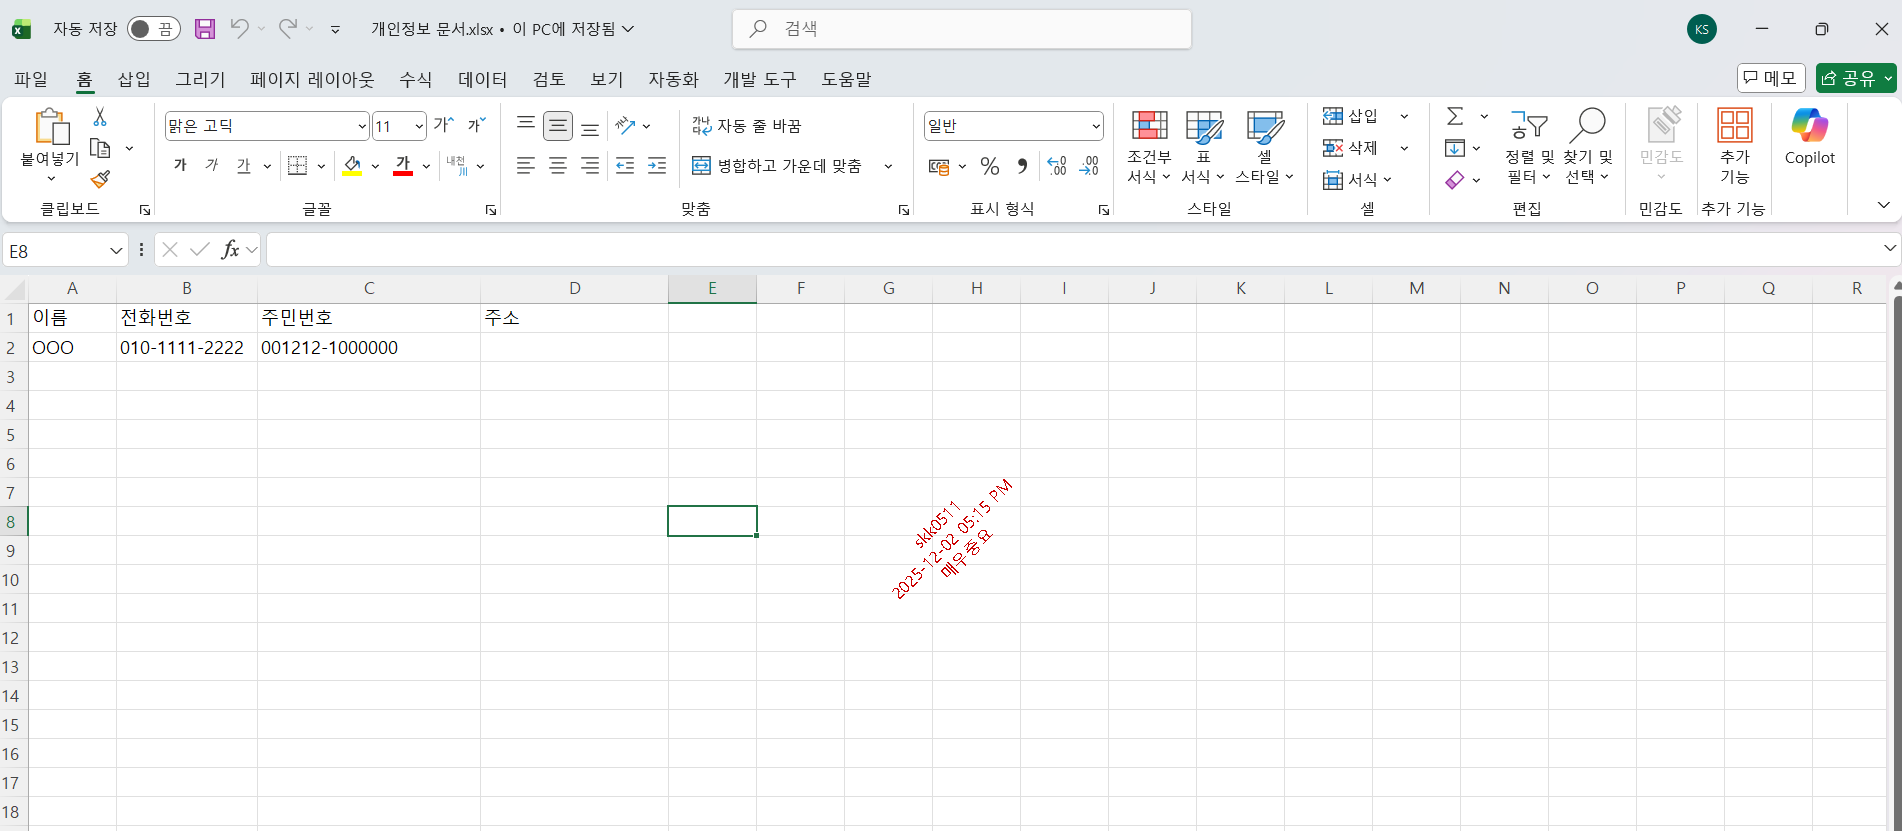Image resolution: width=1902 pixels, height=831 pixels.
Task: Toggle middle vertical alignment
Action: coord(558,126)
